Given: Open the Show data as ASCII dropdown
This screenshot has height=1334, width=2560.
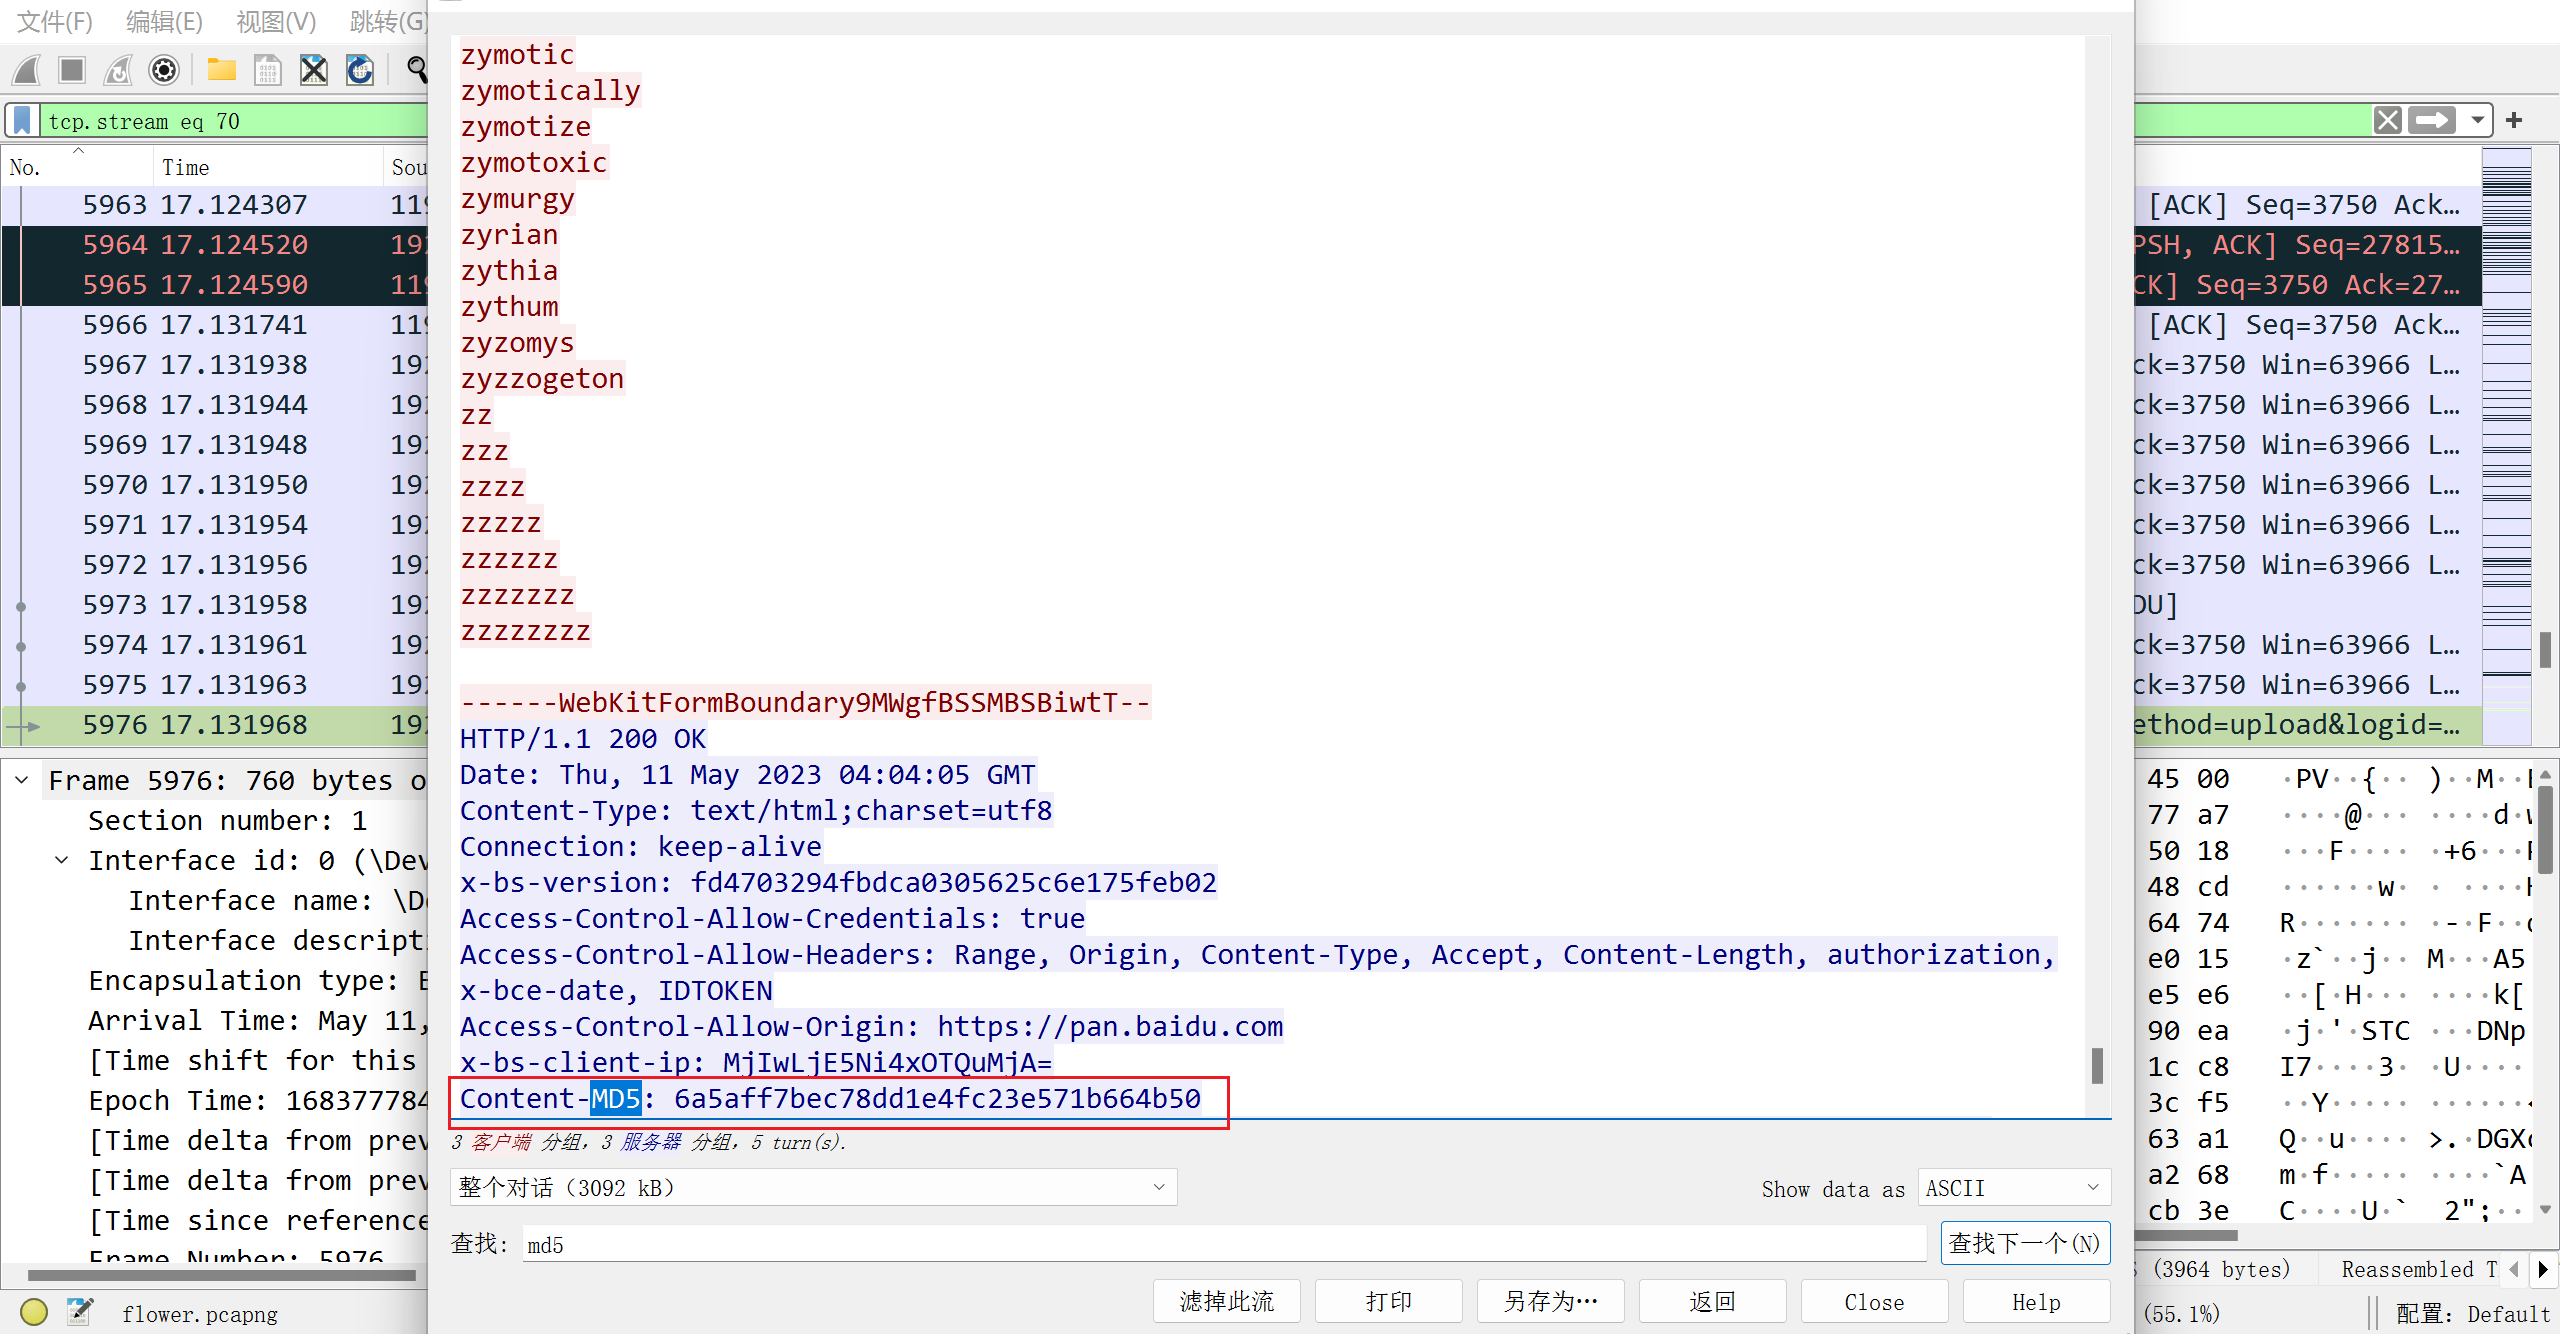Looking at the screenshot, I should [2013, 1187].
